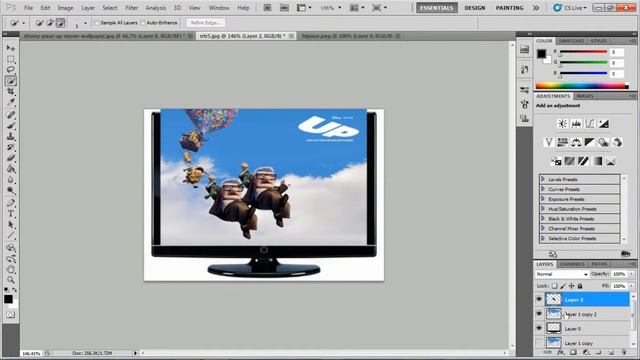This screenshot has width=640, height=360.
Task: Select the Eyedropper tool
Action: [x=11, y=102]
